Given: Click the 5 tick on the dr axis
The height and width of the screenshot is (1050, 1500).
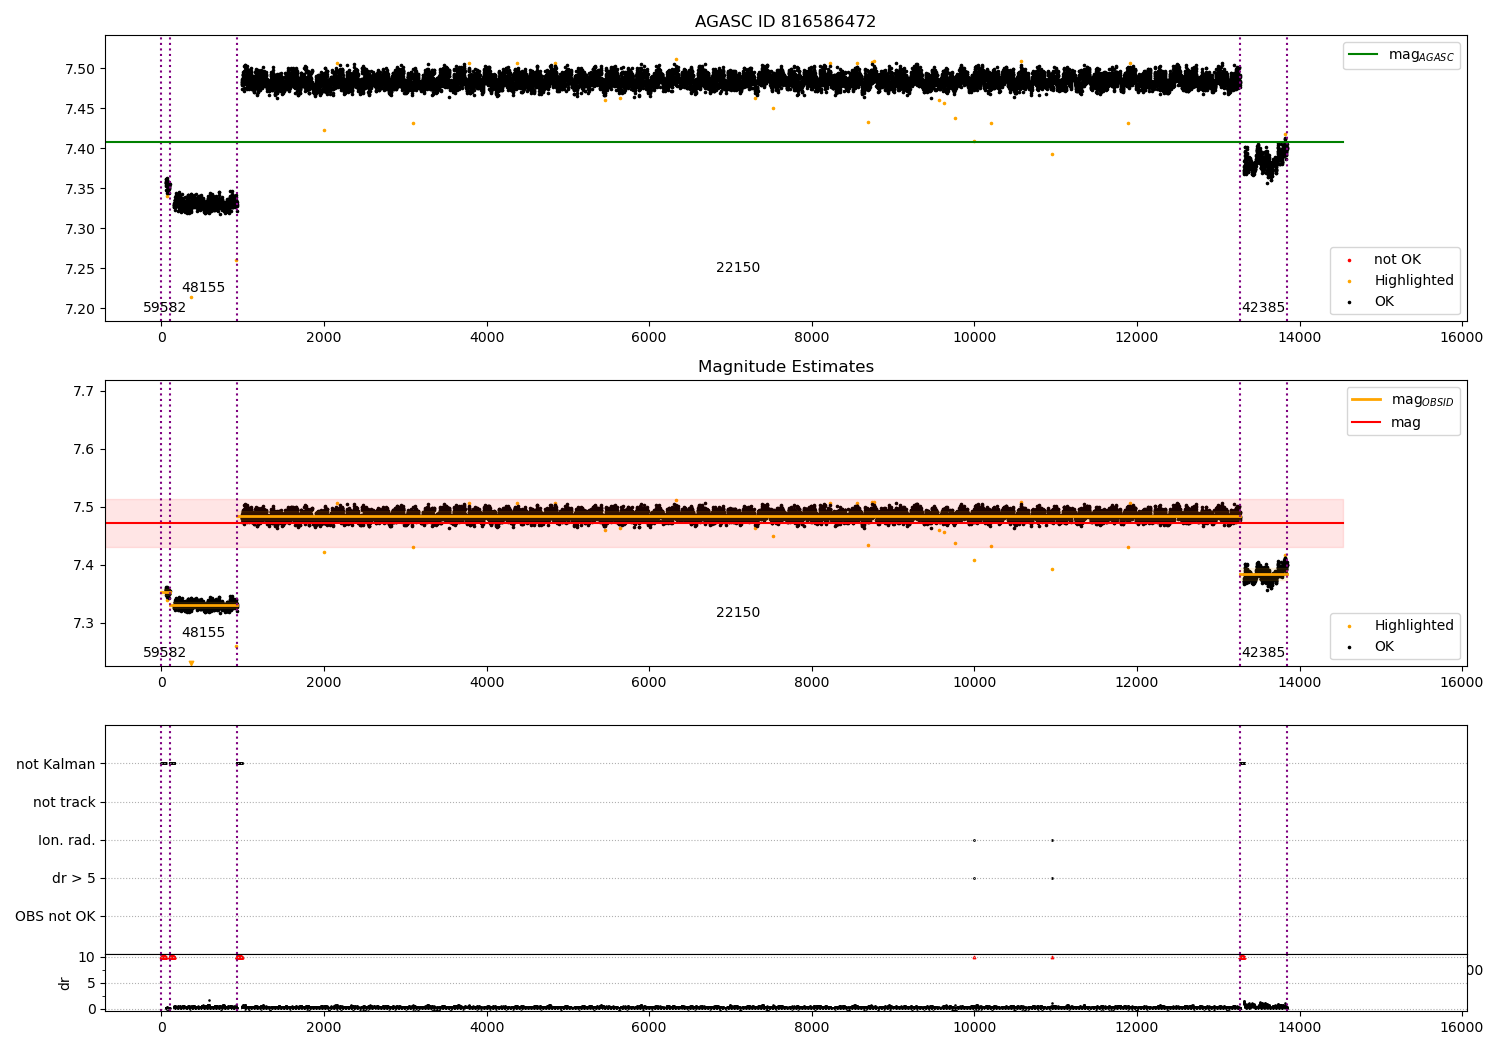Looking at the screenshot, I should 92,983.
